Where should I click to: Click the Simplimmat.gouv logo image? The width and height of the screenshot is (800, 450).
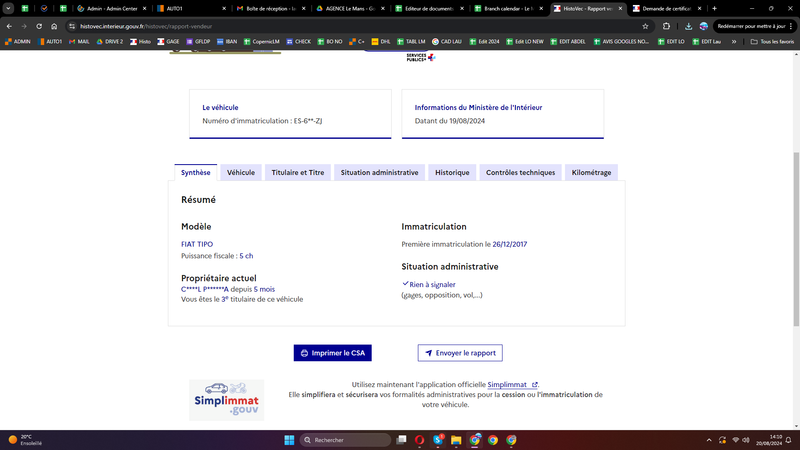(x=227, y=400)
